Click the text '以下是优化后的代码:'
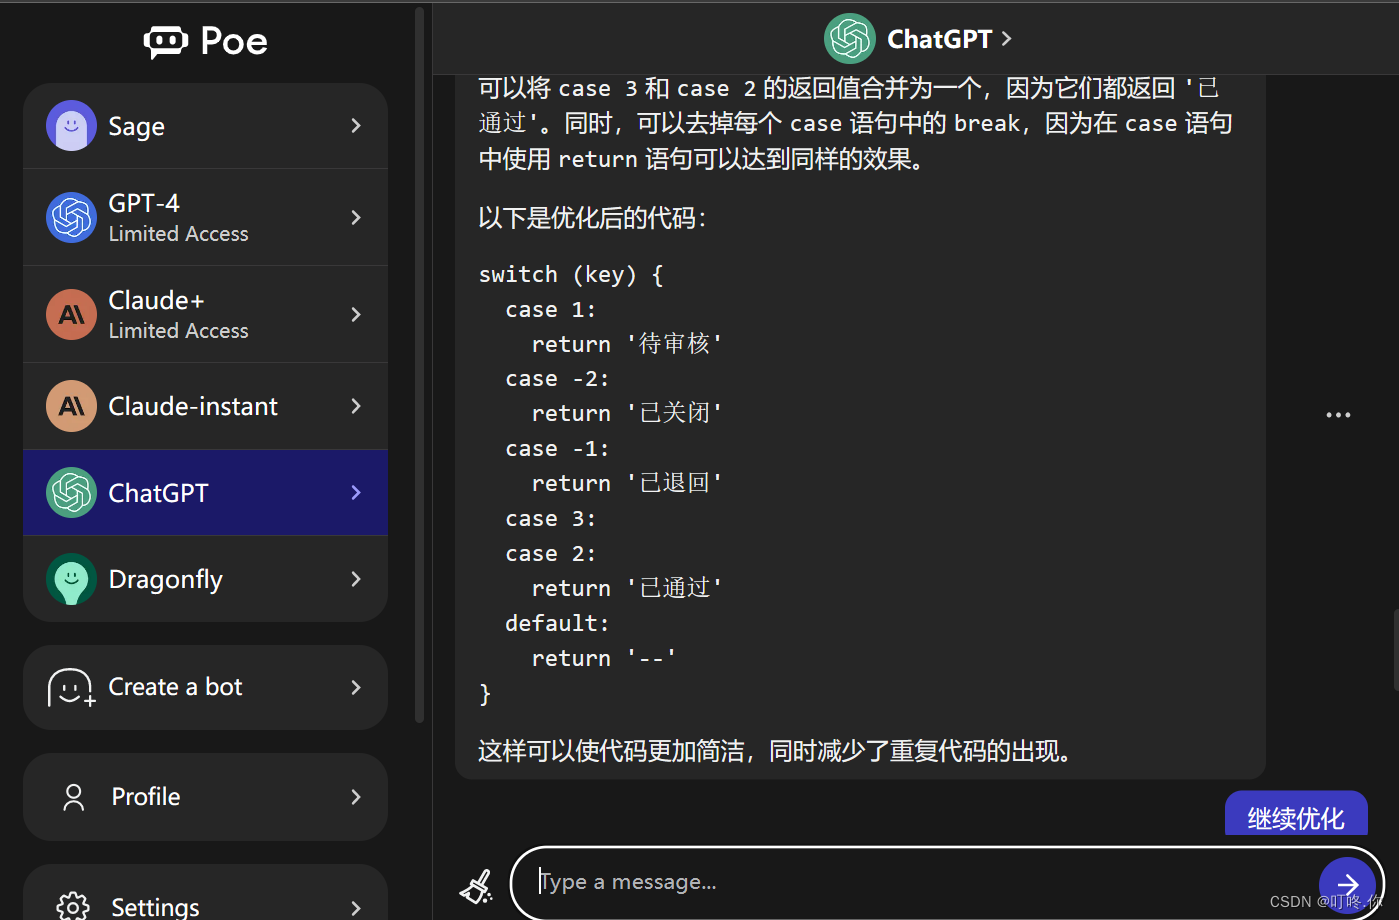 click(593, 218)
